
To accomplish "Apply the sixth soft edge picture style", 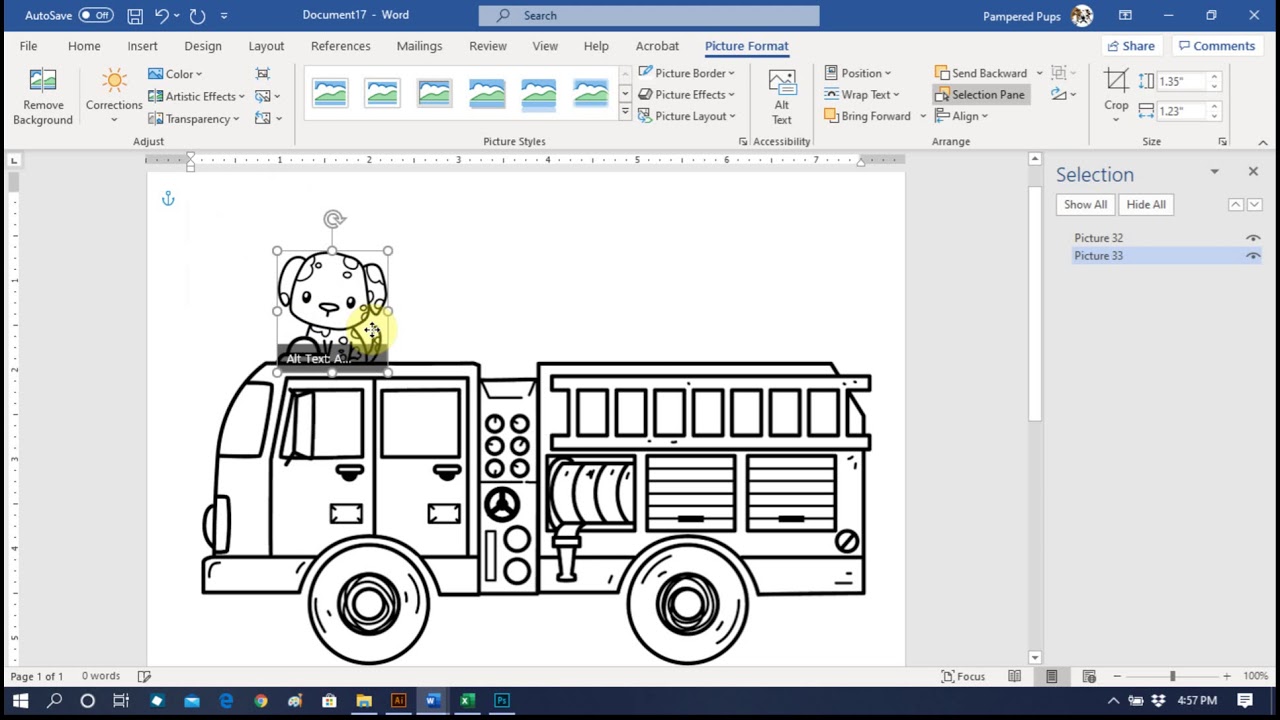I will [x=590, y=93].
